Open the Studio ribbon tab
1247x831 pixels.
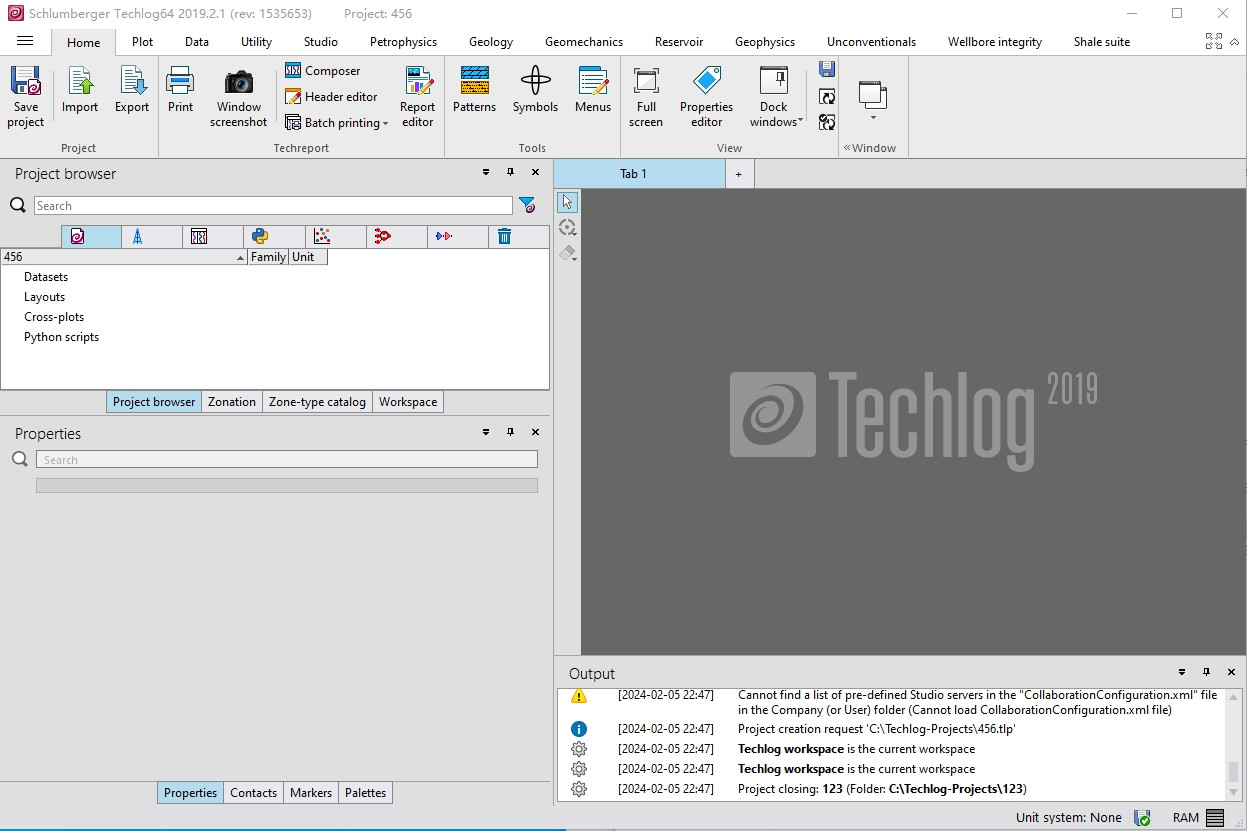tap(321, 42)
